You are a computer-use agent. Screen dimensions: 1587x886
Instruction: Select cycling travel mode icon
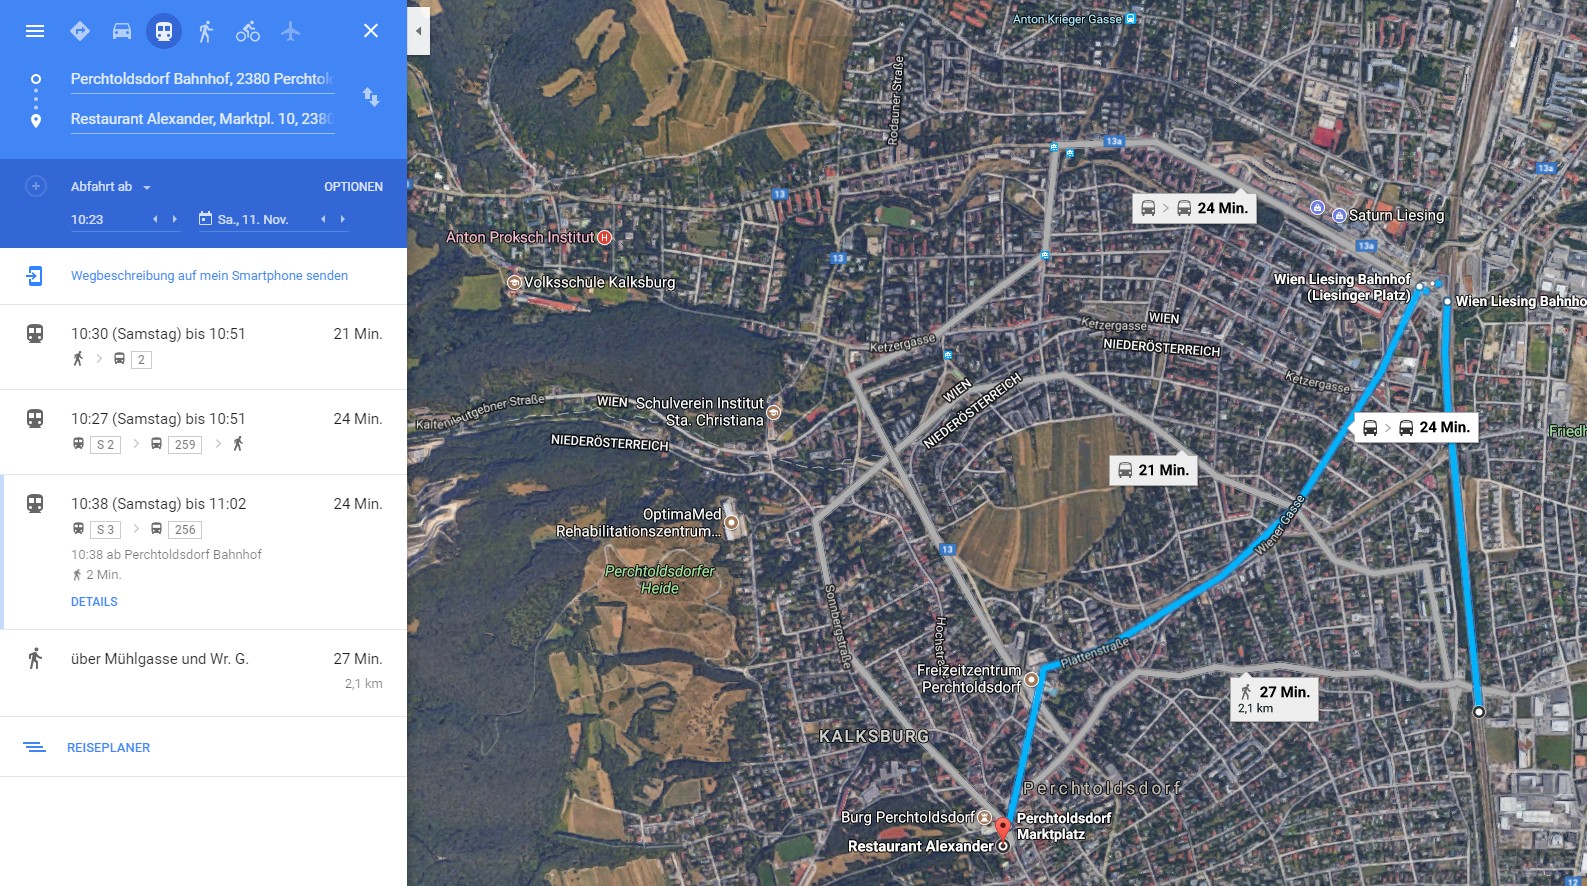pos(248,31)
